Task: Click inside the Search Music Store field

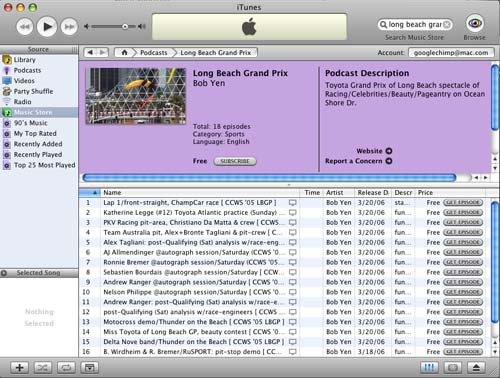Action: (x=415, y=25)
